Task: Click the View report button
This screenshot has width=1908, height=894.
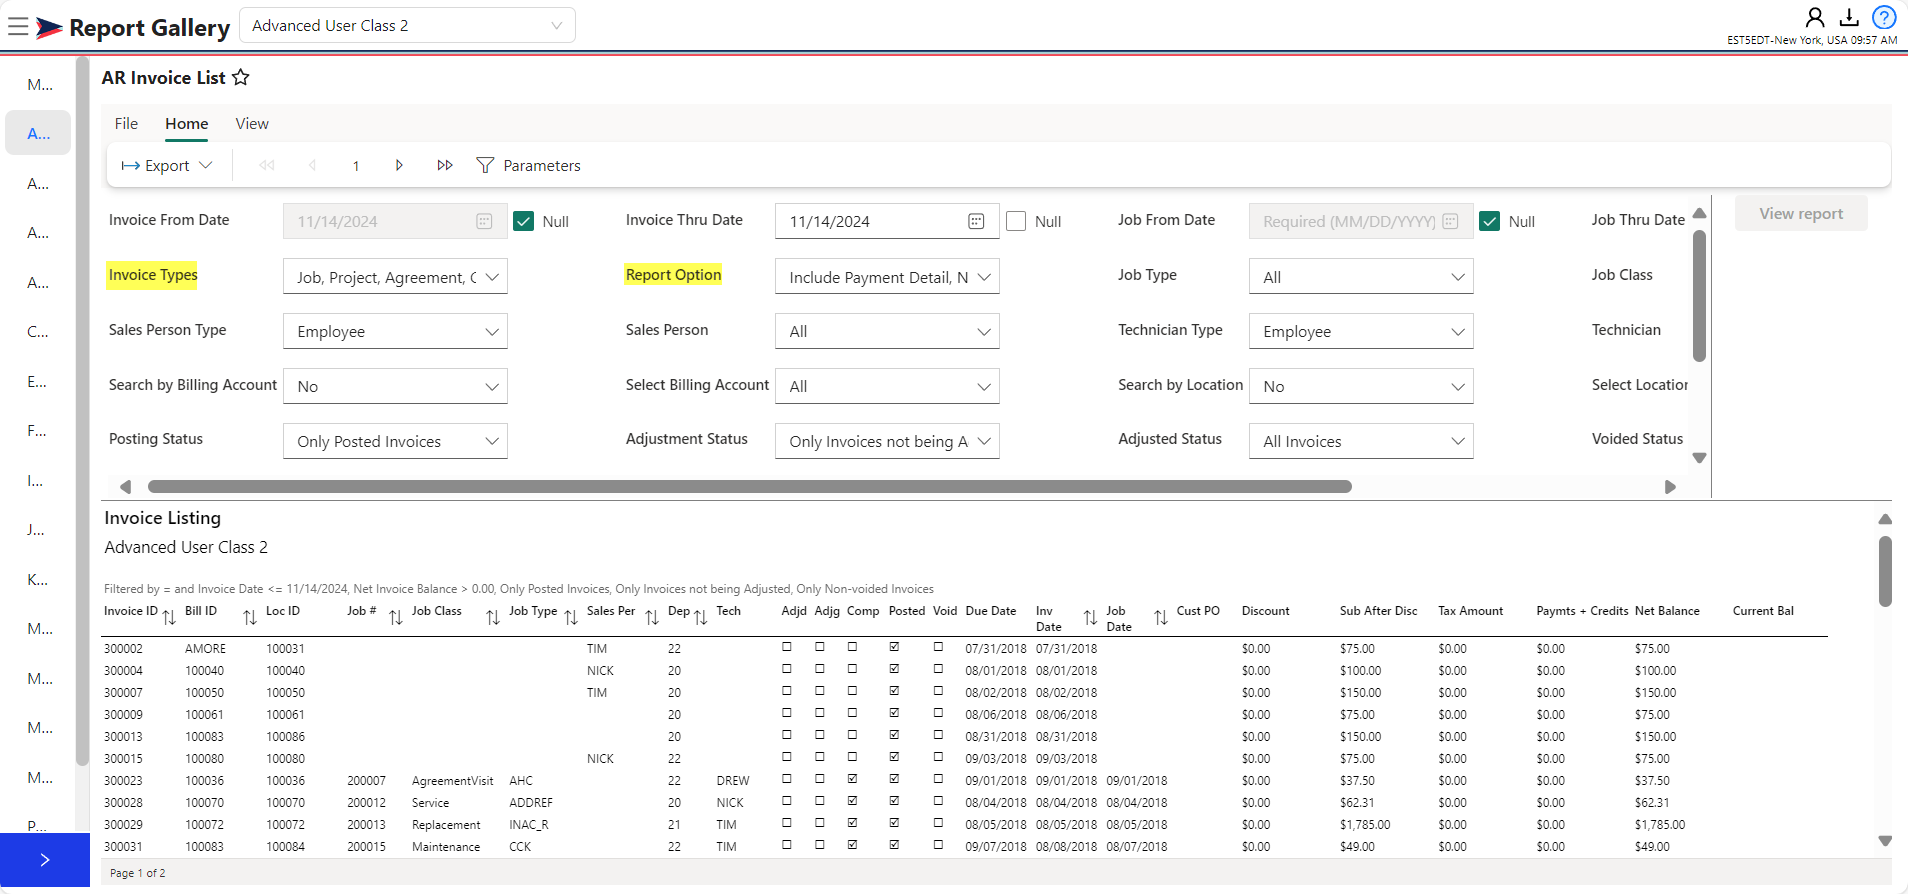Action: point(1801,213)
